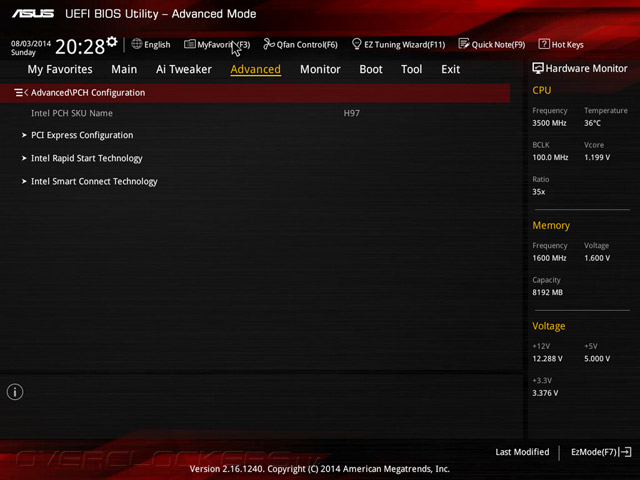This screenshot has width=640, height=480.
Task: Launch Qfan Control(F6)
Action: (307, 44)
